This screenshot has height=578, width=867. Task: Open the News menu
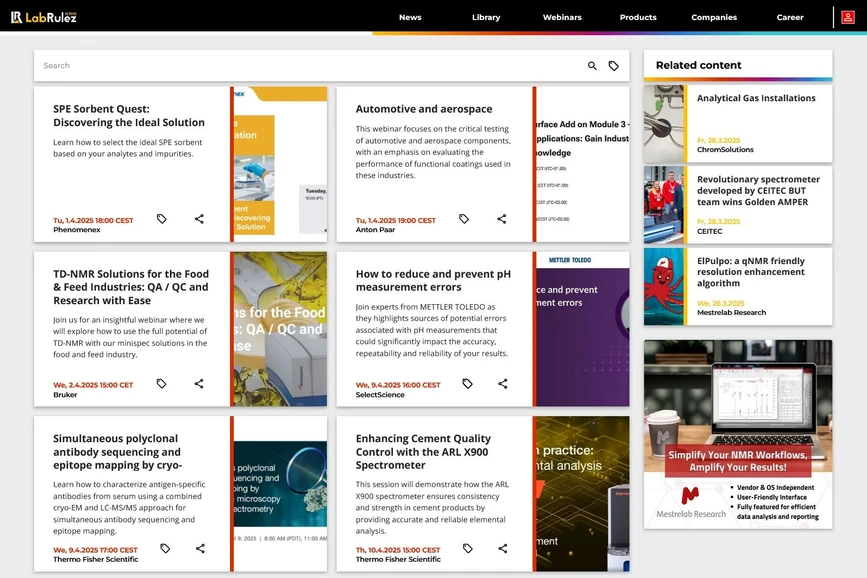coord(410,17)
